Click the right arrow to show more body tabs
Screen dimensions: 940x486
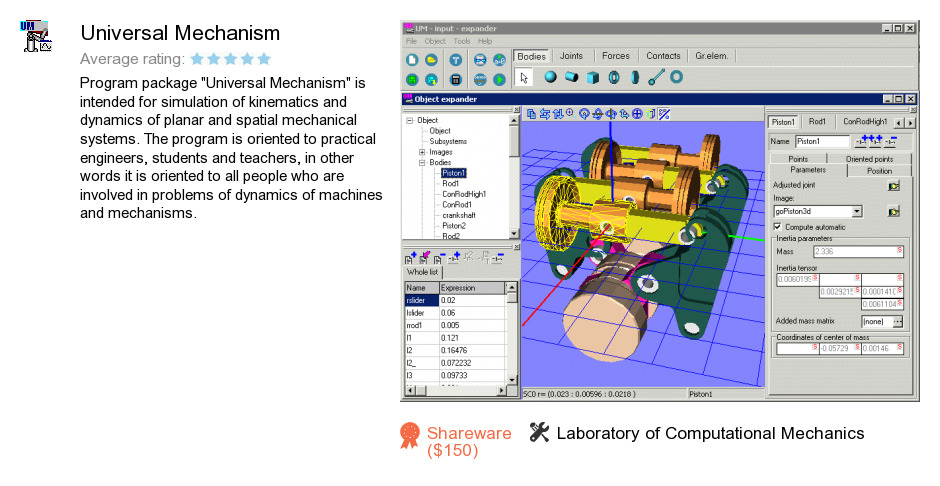[911, 123]
